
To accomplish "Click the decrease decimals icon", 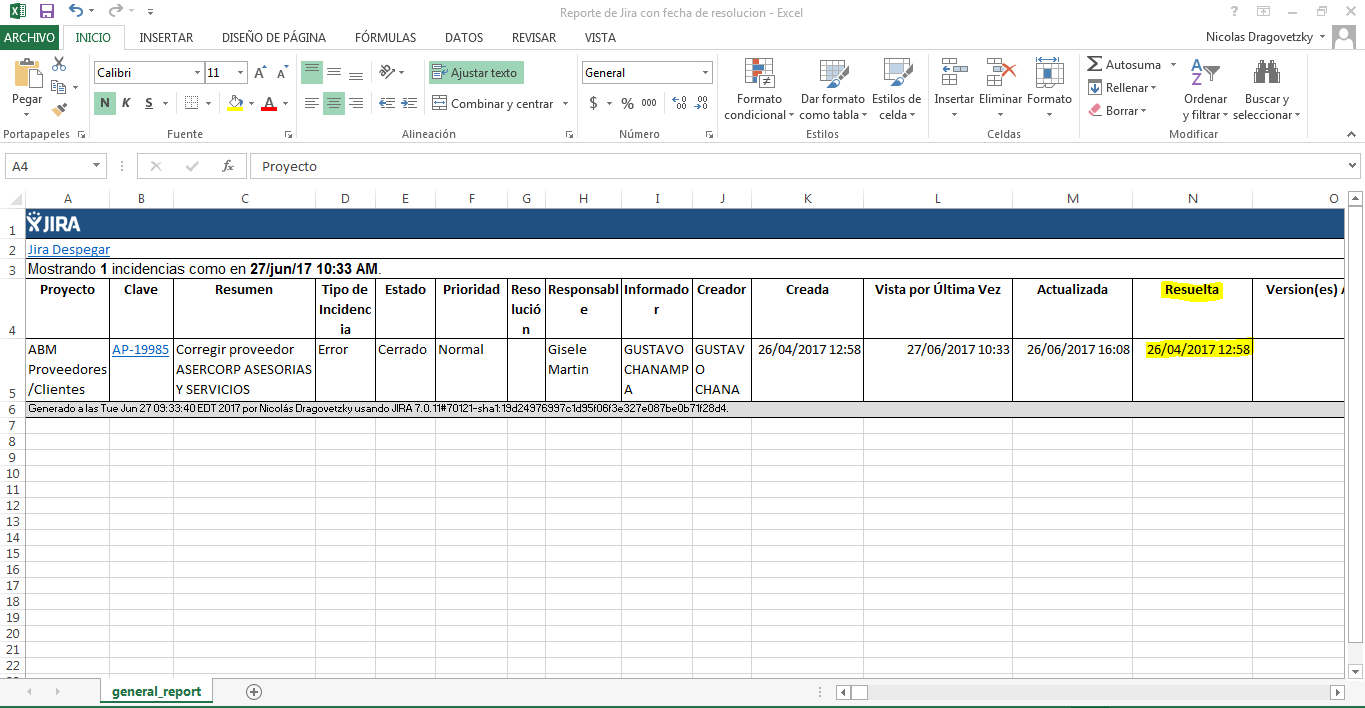I will click(x=702, y=103).
